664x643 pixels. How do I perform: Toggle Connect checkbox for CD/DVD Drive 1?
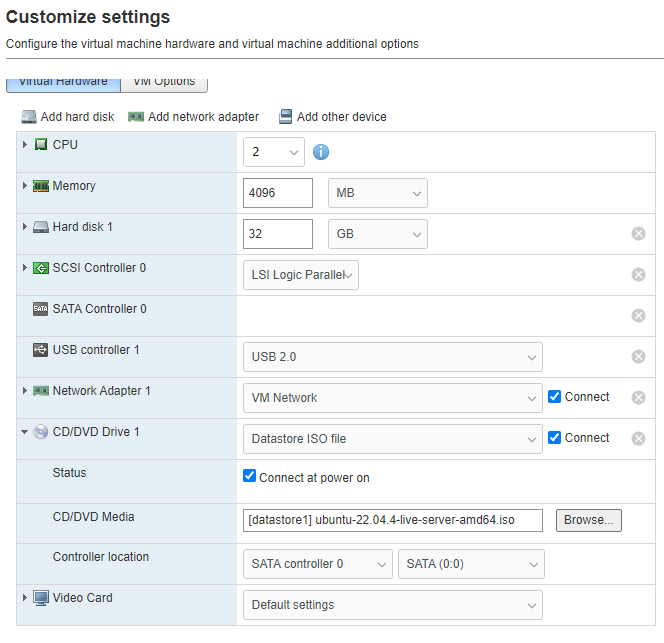(x=555, y=437)
